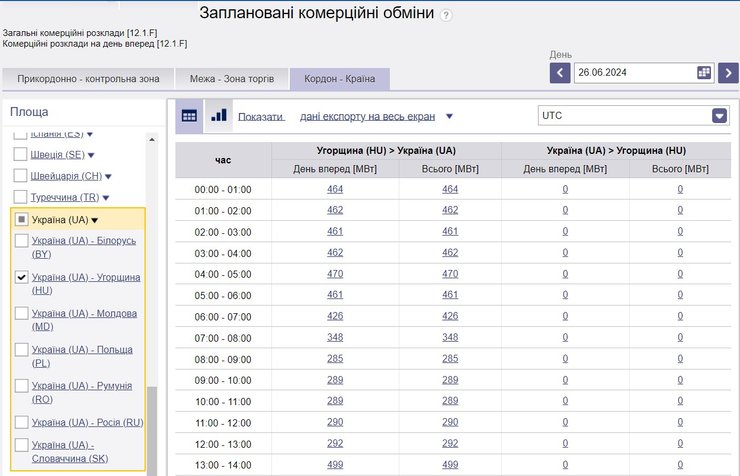The width and height of the screenshot is (740, 476).
Task: Click the Показати link
Action: 261,117
